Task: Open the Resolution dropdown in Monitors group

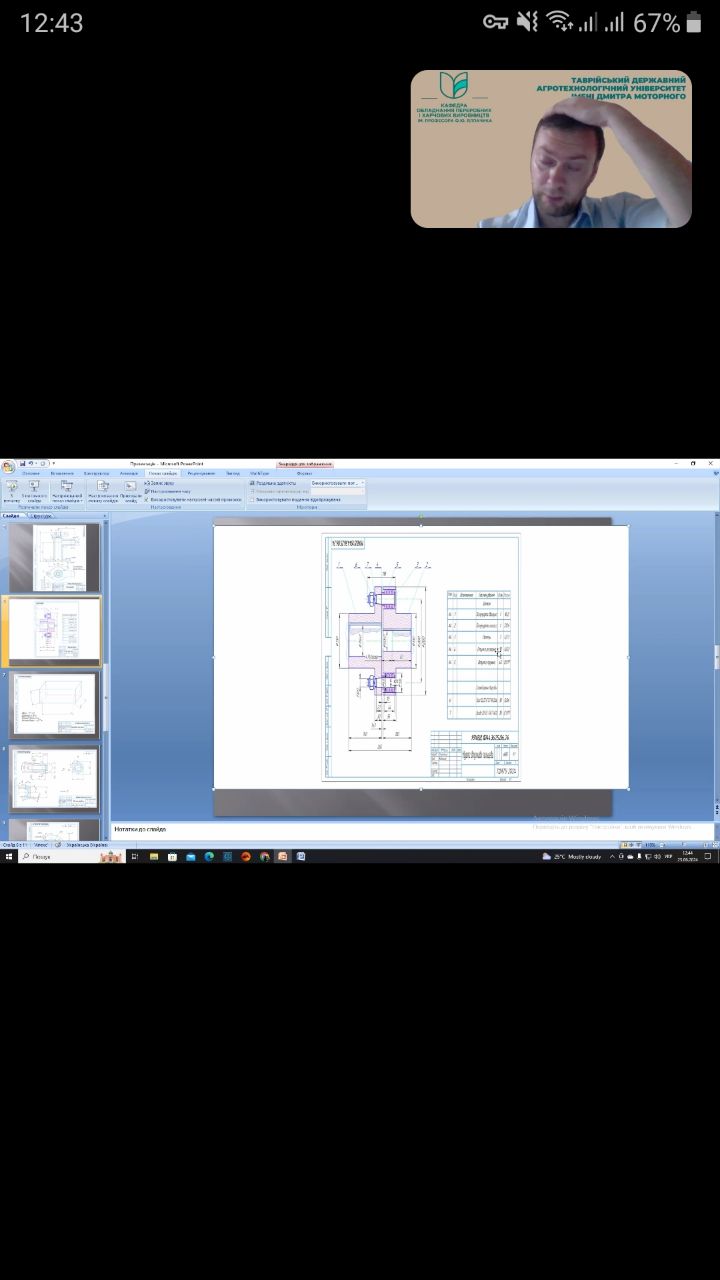Action: pos(337,482)
